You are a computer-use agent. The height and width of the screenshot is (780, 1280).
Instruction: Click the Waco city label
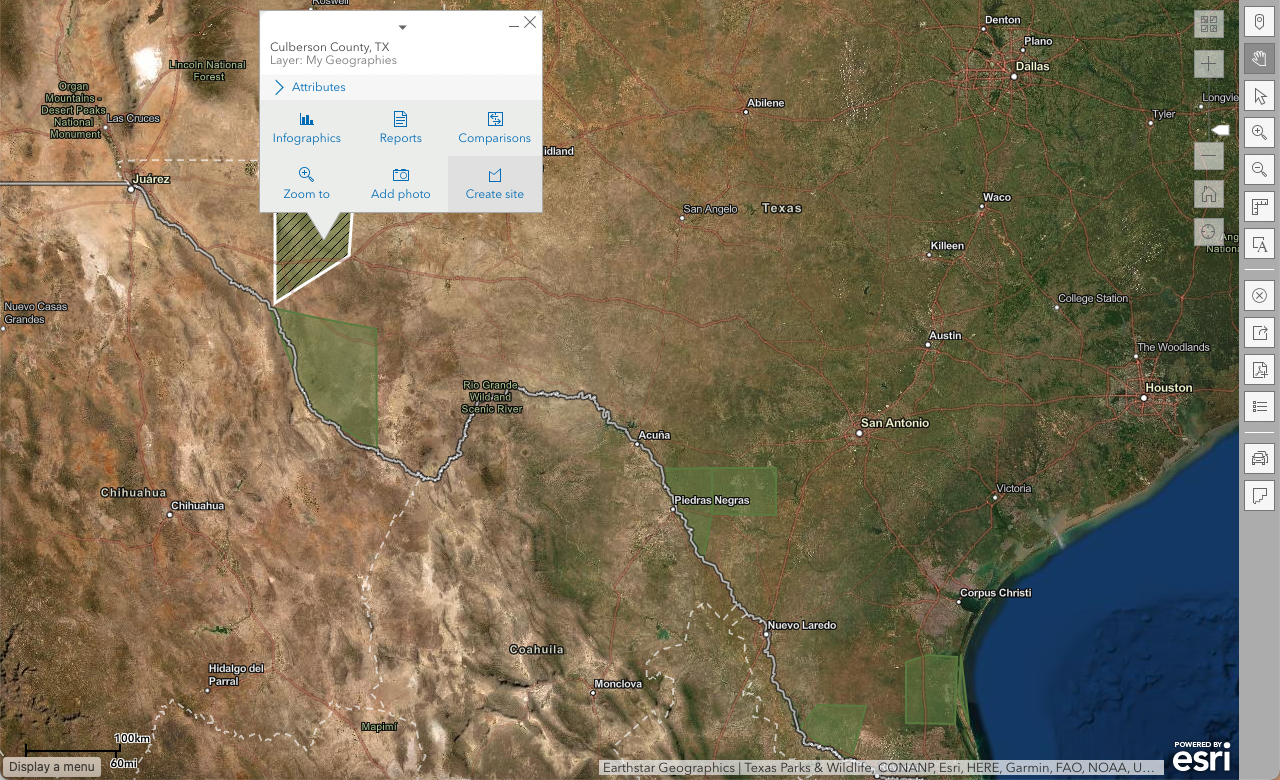pos(997,198)
